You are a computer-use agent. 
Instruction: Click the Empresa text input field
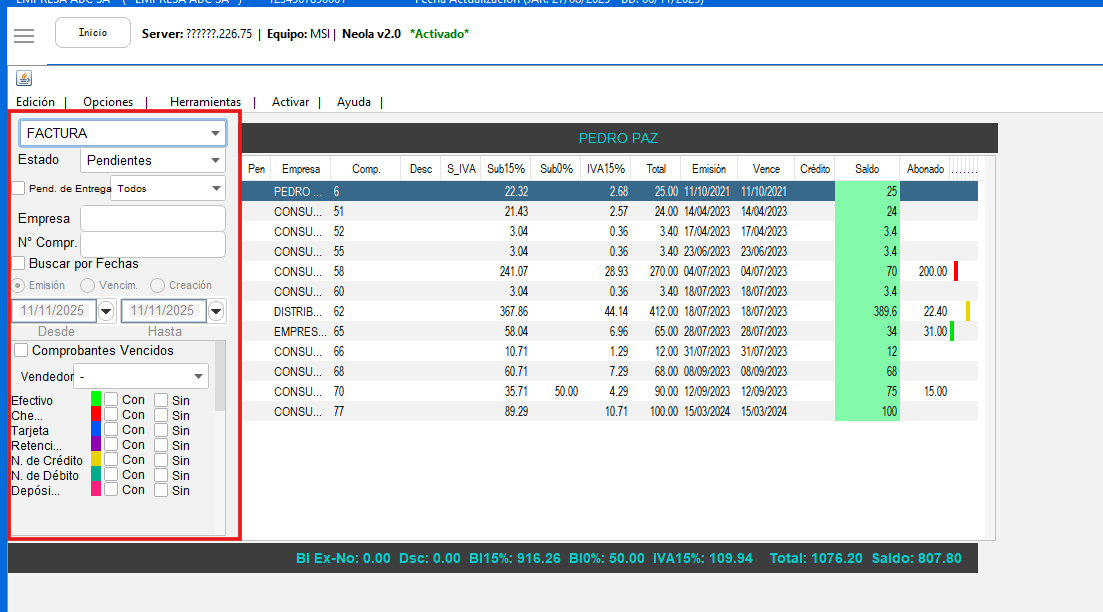153,218
